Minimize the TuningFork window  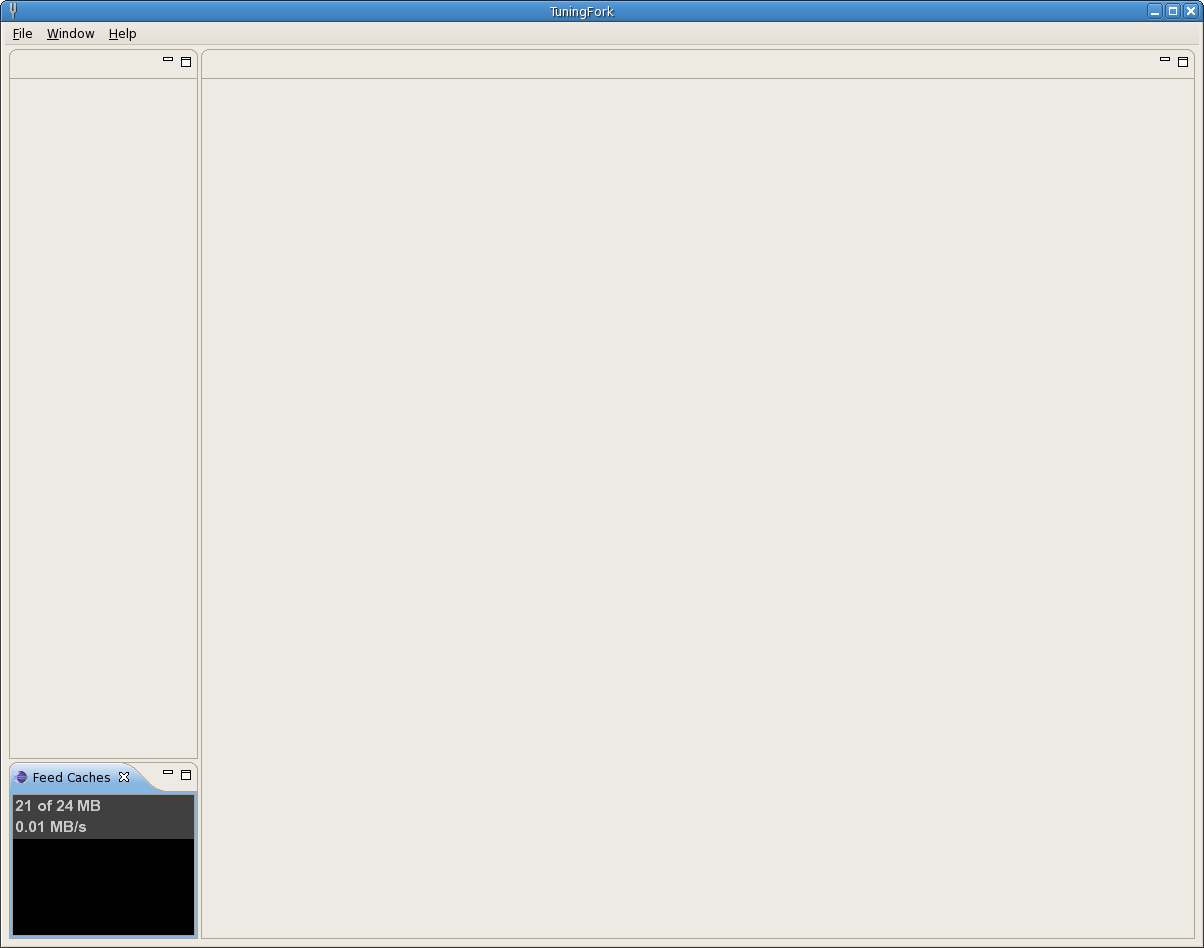point(1155,12)
